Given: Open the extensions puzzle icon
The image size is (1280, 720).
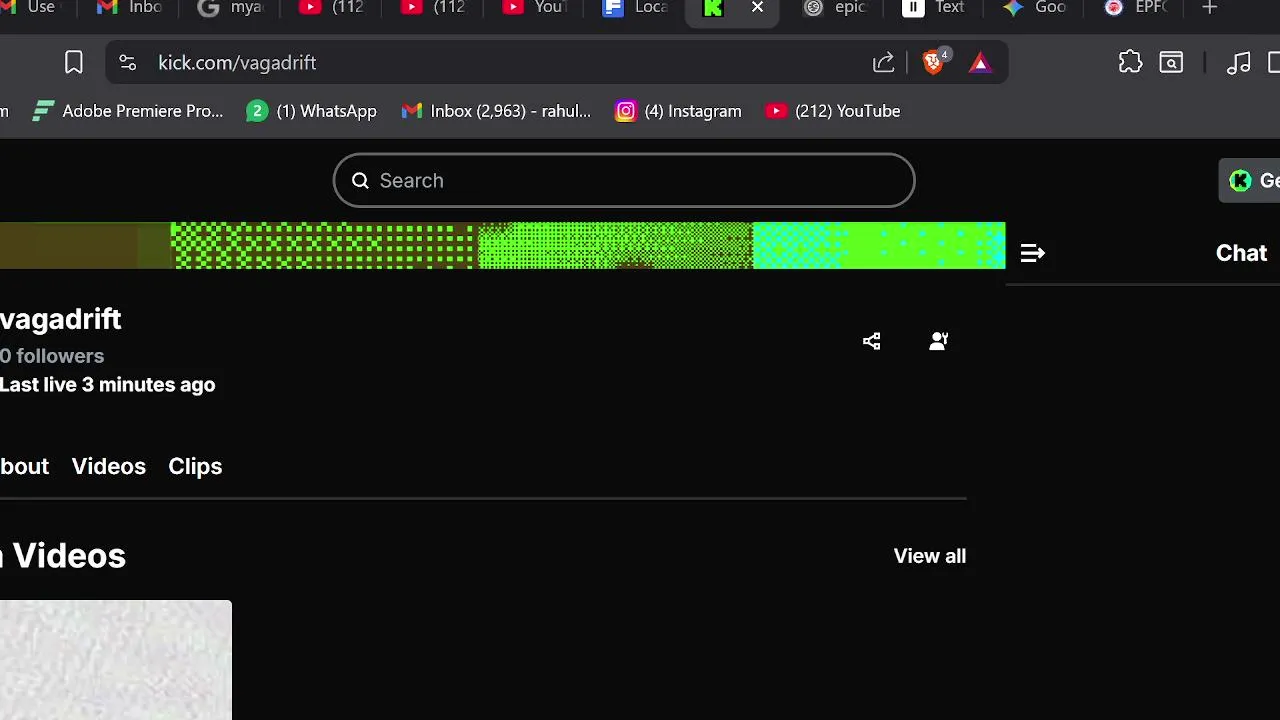Looking at the screenshot, I should pyautogui.click(x=1130, y=63).
